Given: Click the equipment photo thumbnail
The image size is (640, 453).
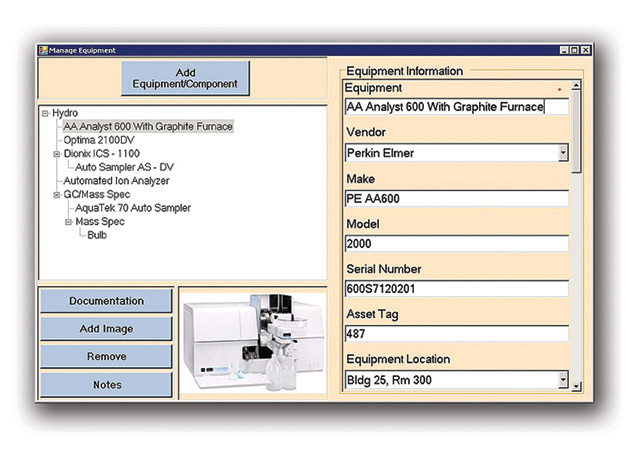Looking at the screenshot, I should 253,342.
